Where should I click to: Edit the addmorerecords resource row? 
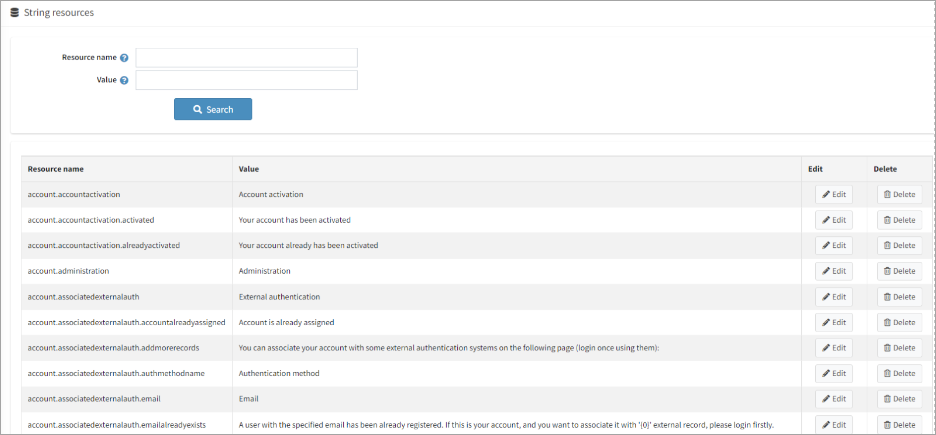834,348
